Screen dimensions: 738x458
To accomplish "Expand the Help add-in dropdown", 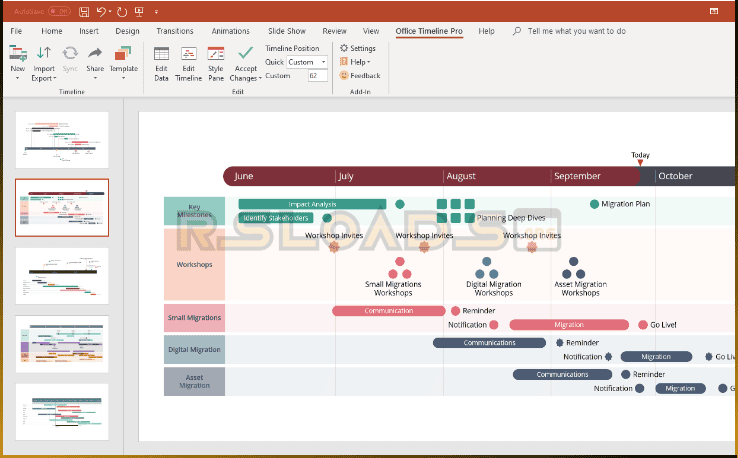I will point(359,62).
